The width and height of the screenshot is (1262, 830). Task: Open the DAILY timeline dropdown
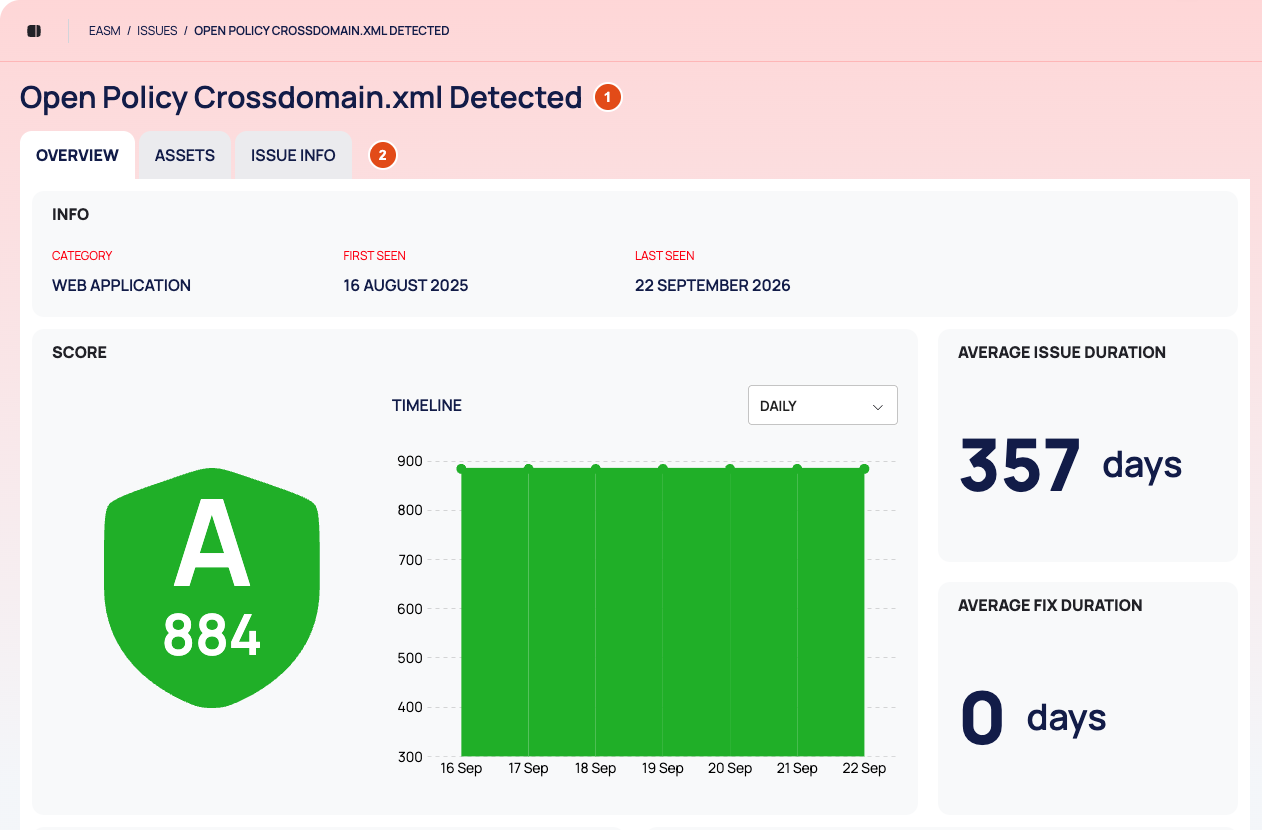(823, 405)
